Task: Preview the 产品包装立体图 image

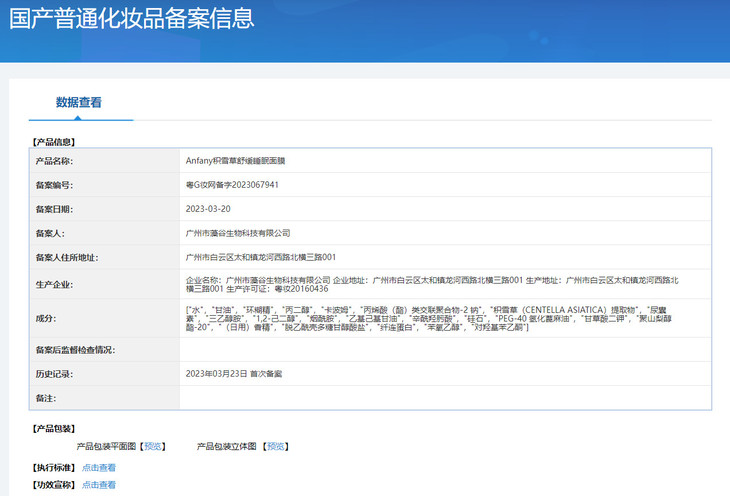Action: (275, 446)
